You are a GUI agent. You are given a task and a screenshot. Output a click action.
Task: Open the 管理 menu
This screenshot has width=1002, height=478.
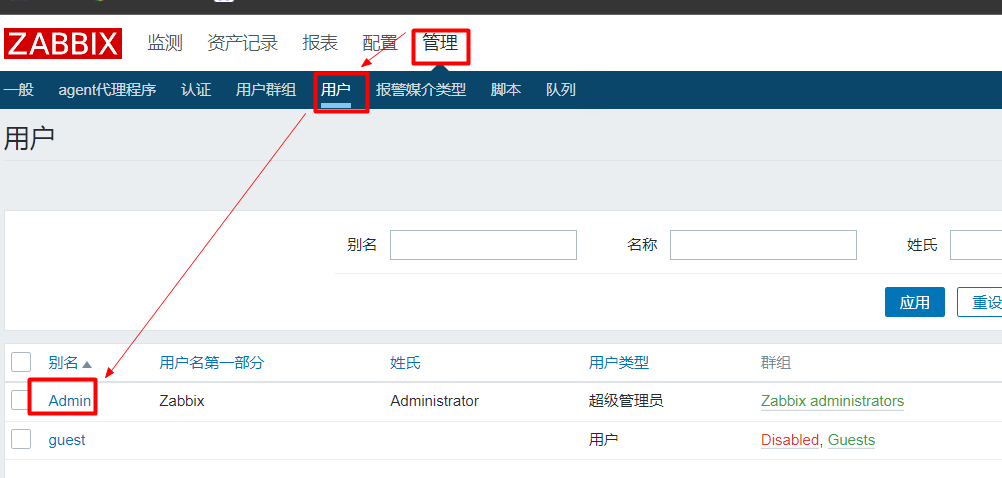440,43
